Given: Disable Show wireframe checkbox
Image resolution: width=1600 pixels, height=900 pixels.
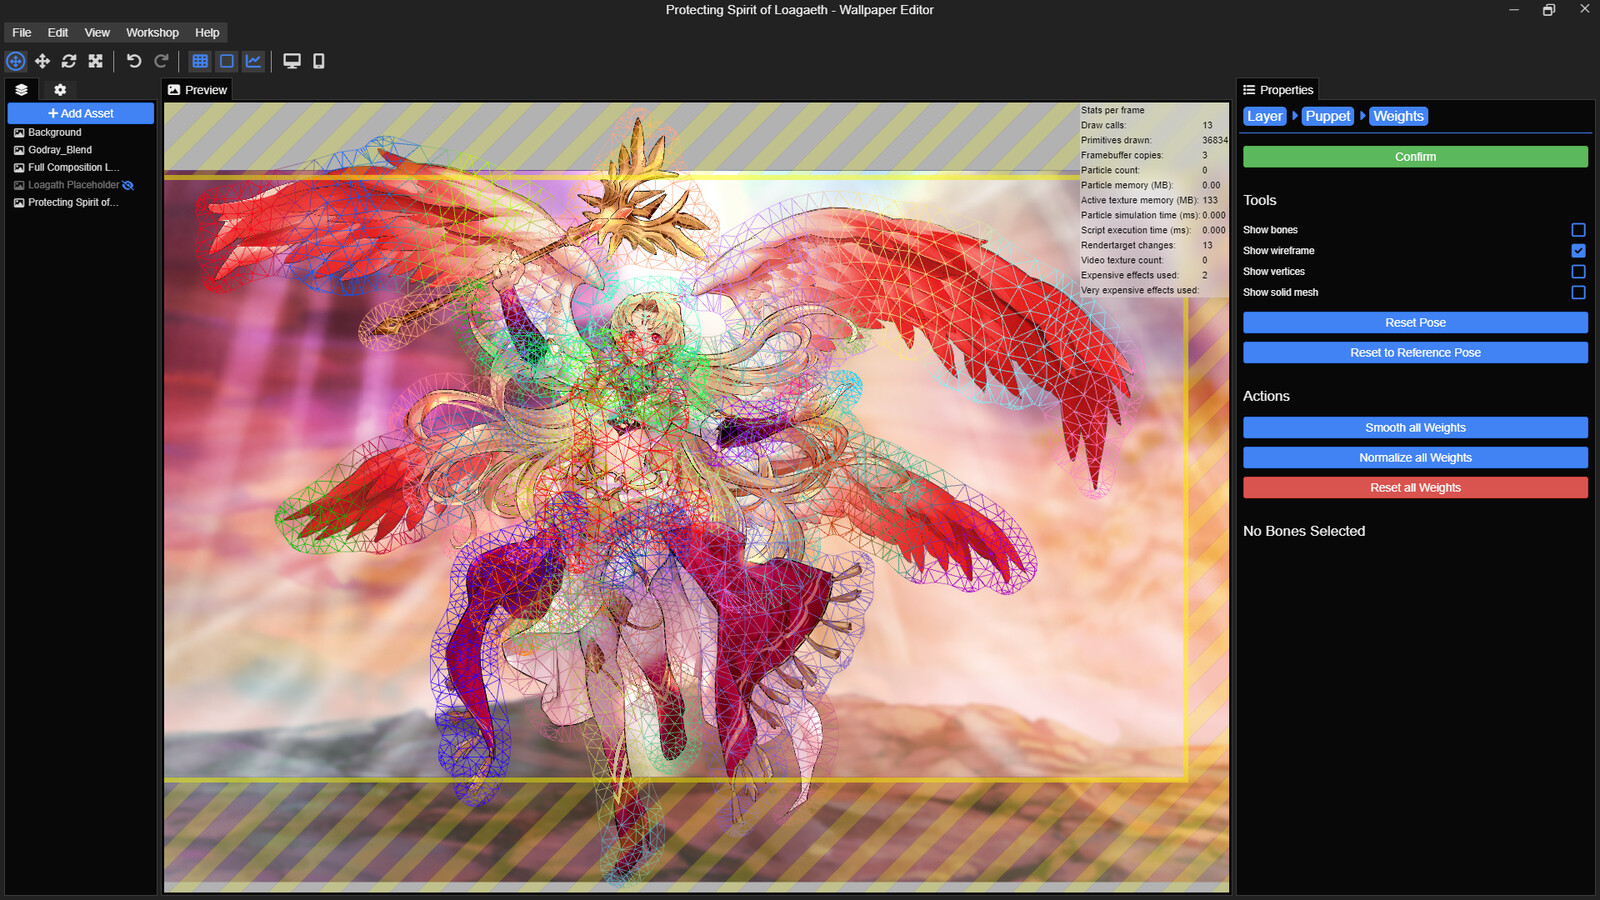Looking at the screenshot, I should pos(1578,251).
